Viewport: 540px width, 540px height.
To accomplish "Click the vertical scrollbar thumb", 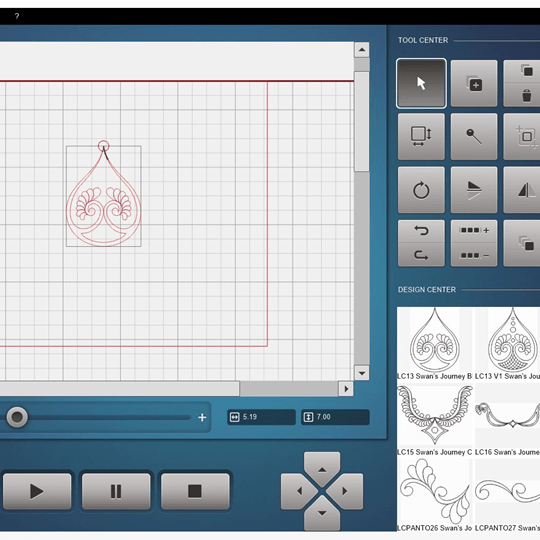I will tap(362, 122).
